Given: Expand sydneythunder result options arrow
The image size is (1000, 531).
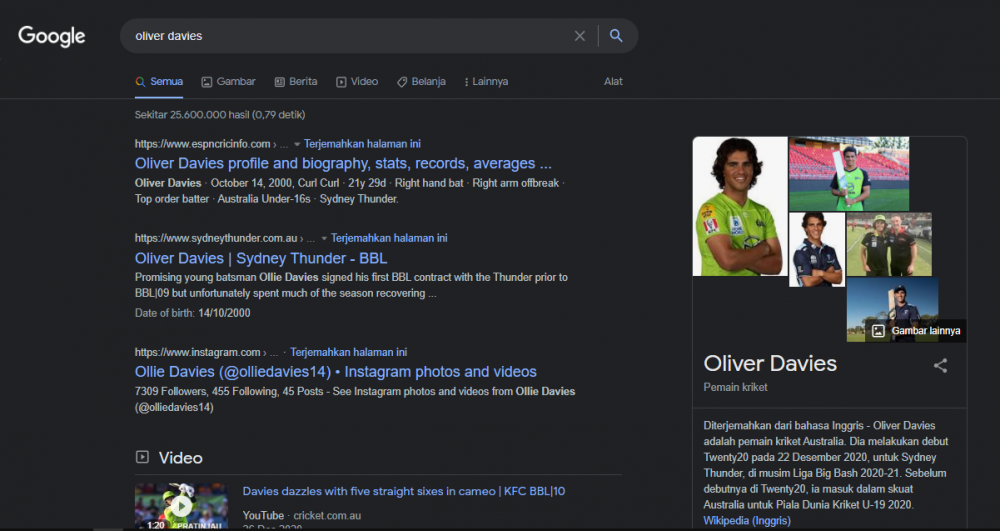Looking at the screenshot, I should point(324,238).
